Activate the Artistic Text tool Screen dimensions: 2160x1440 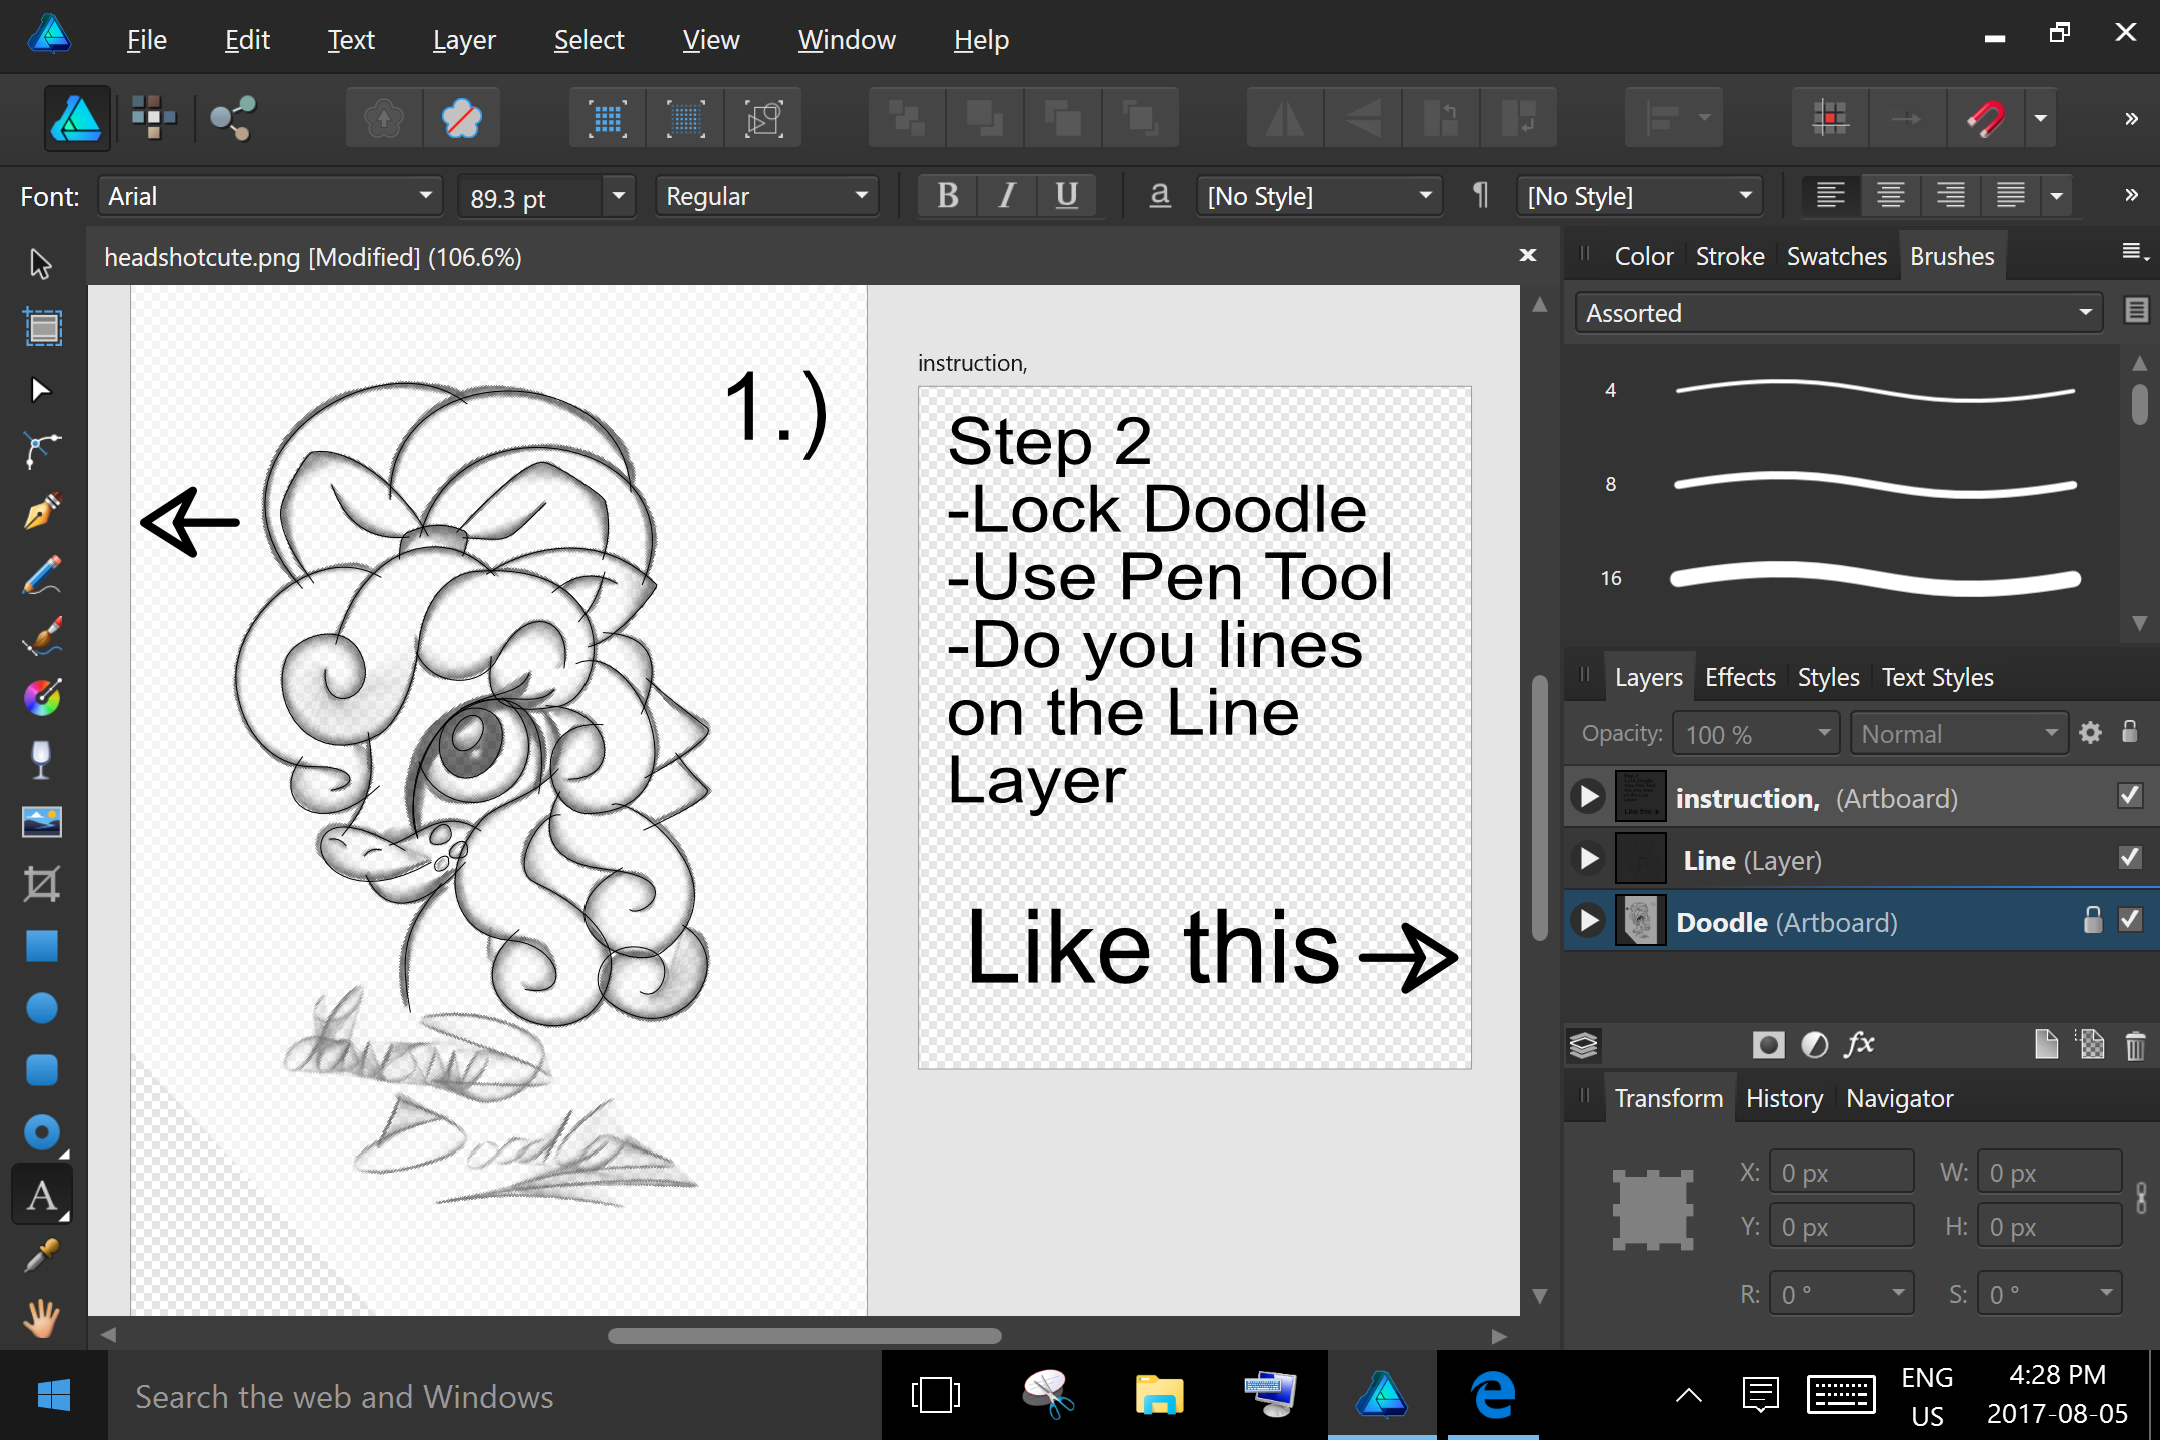pyautogui.click(x=41, y=1193)
